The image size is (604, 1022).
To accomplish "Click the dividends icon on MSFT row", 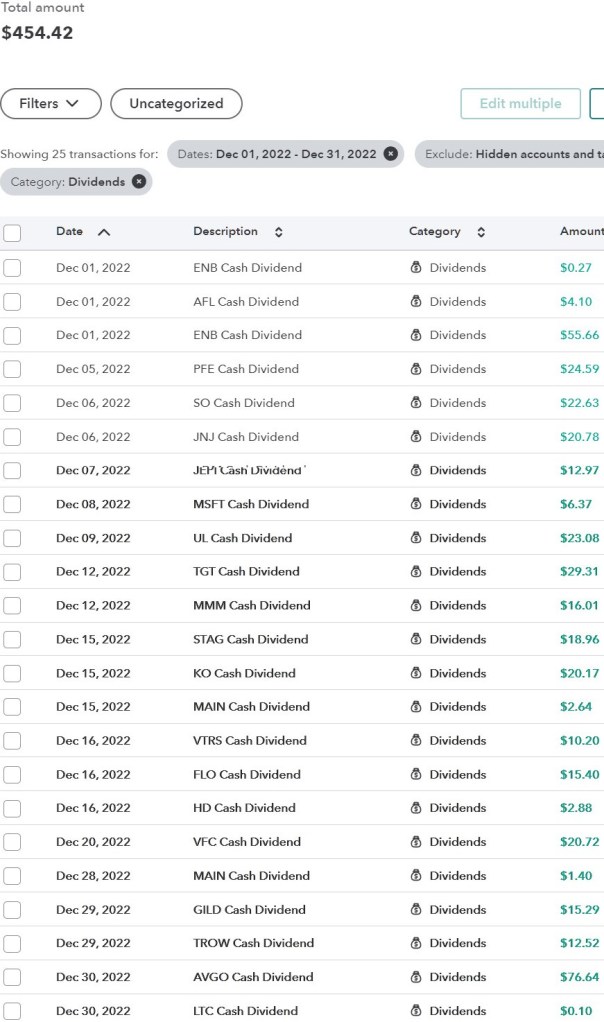I will [x=416, y=504].
